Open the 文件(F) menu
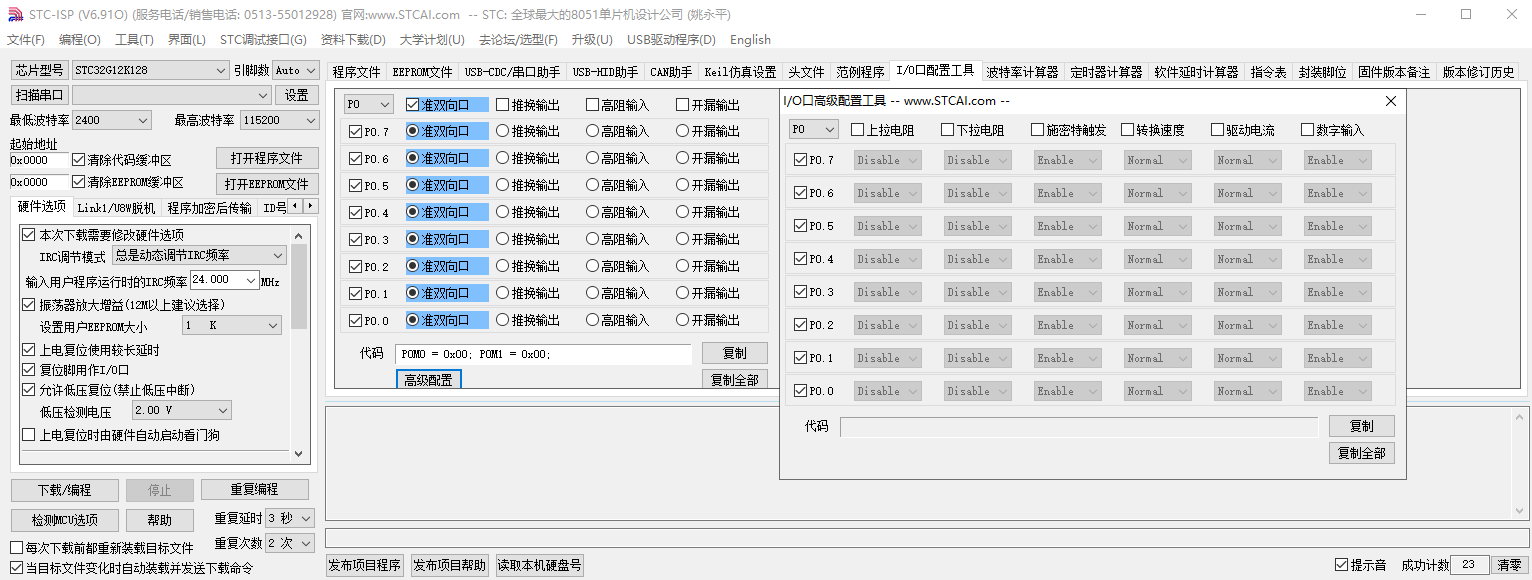 pyautogui.click(x=26, y=40)
